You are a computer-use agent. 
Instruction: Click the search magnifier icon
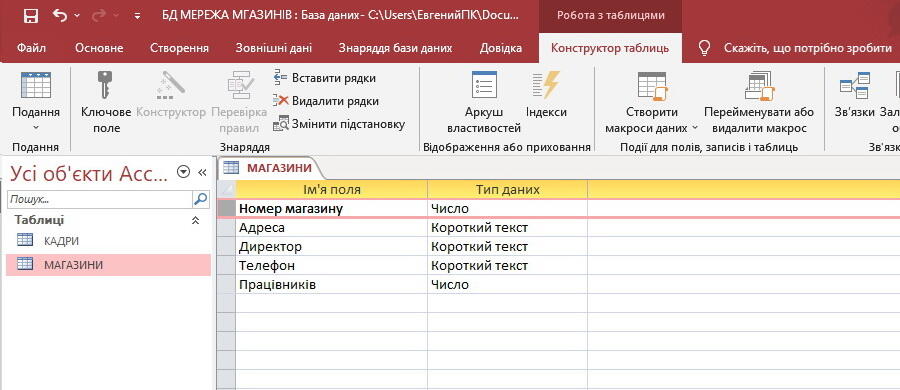coord(201,199)
